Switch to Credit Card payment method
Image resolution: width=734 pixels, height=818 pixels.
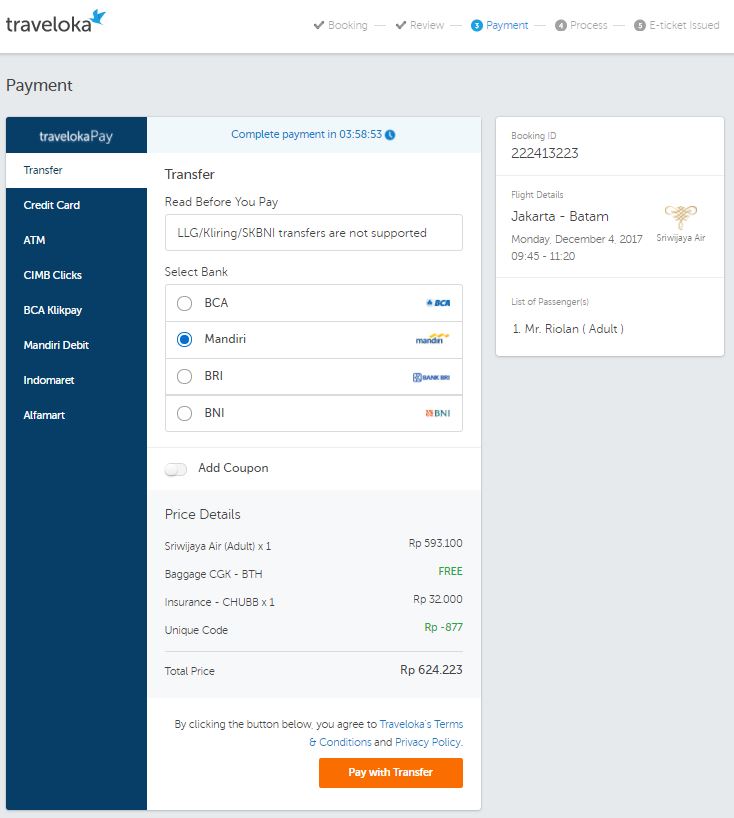pyautogui.click(x=76, y=205)
